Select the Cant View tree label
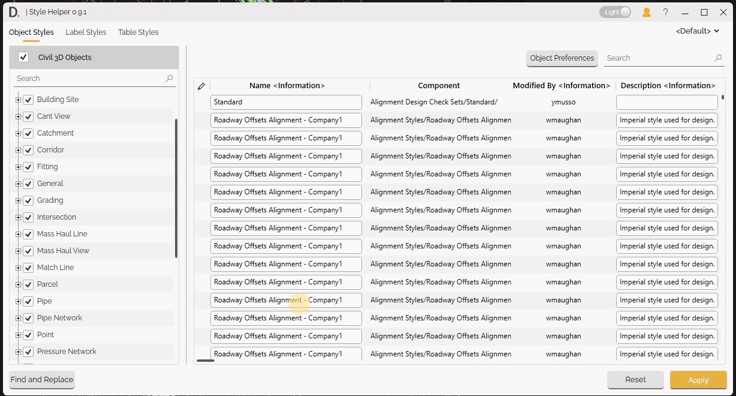This screenshot has height=396, width=736. point(54,116)
